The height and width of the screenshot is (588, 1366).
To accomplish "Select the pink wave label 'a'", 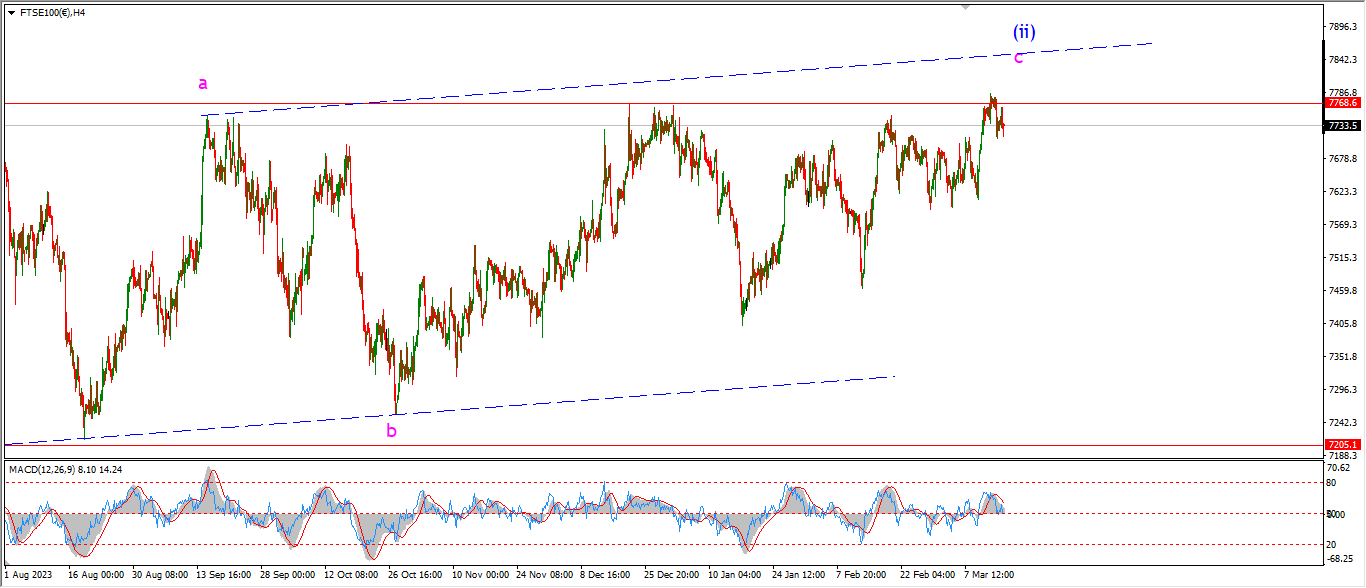I will (203, 84).
